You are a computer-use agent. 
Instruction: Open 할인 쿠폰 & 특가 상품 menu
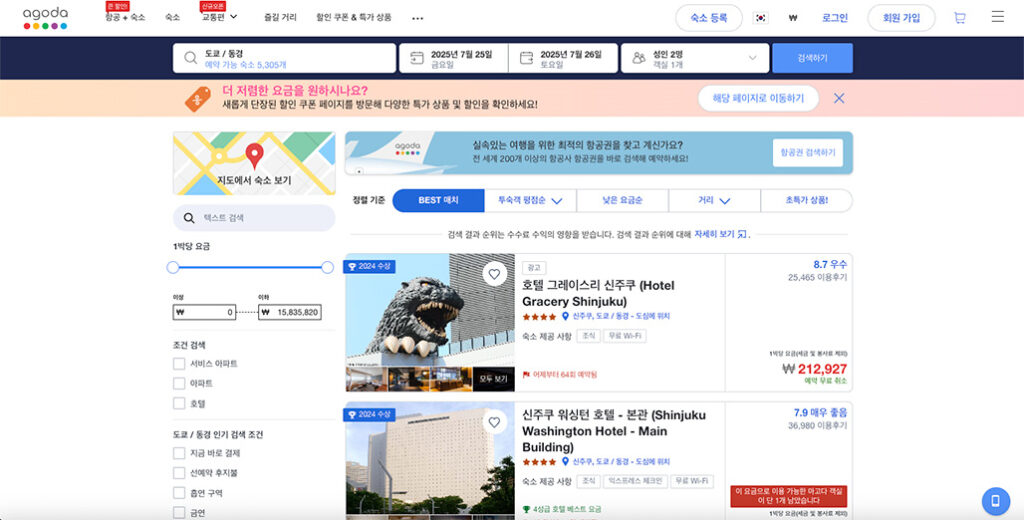point(354,18)
